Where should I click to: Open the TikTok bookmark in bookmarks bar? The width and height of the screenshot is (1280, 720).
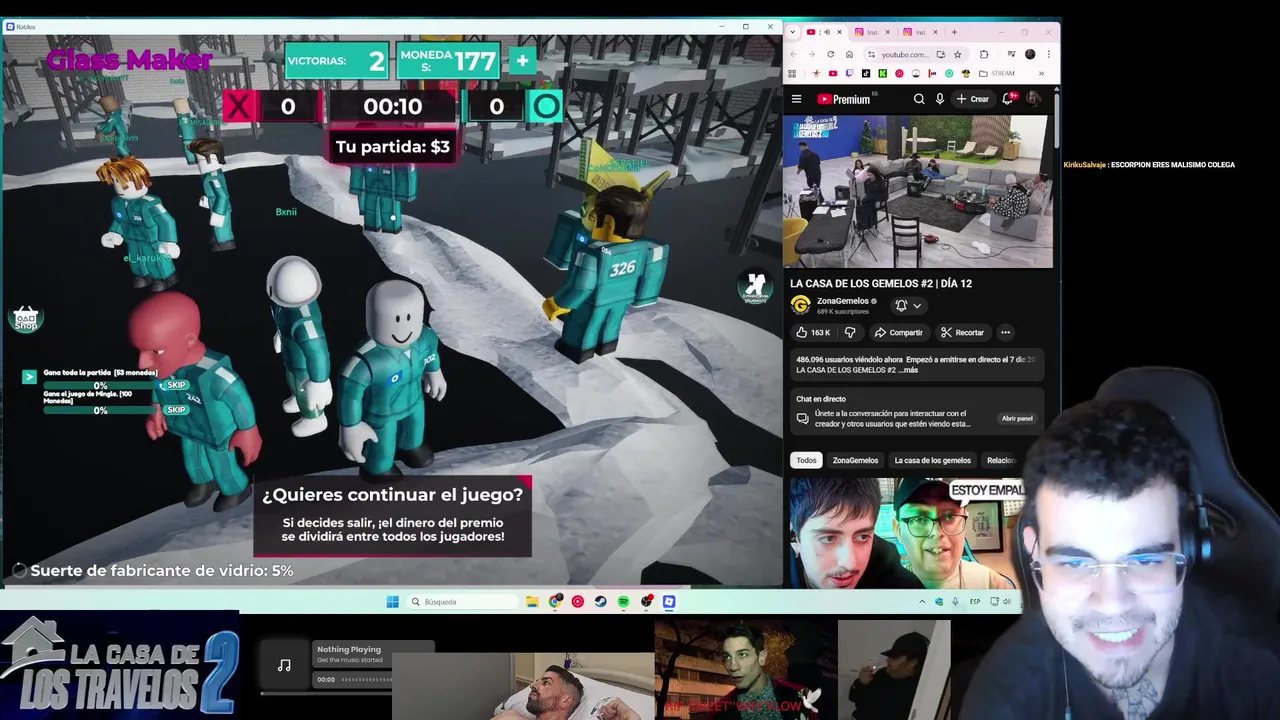pyautogui.click(x=866, y=73)
